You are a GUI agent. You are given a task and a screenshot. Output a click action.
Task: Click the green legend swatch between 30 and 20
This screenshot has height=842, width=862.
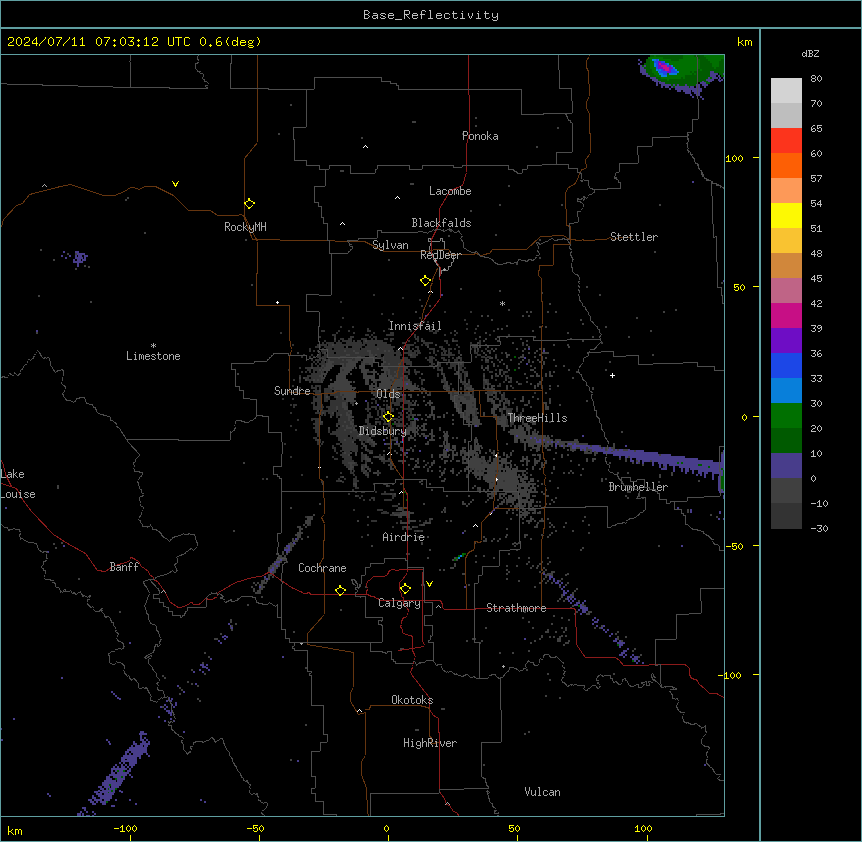[786, 416]
